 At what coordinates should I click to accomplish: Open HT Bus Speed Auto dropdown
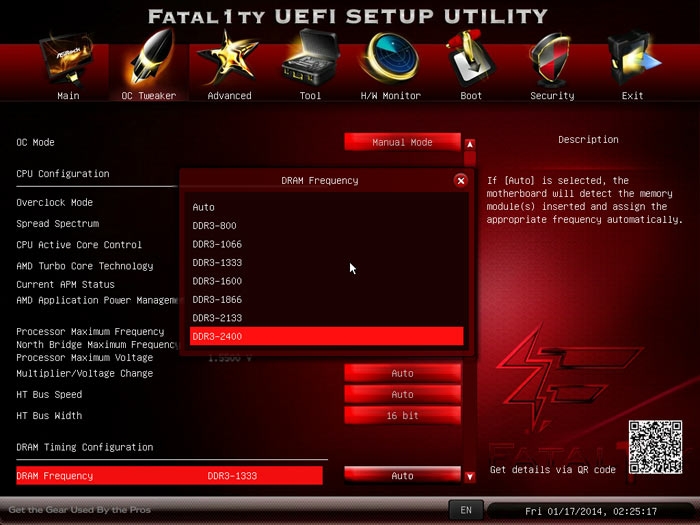pos(402,394)
